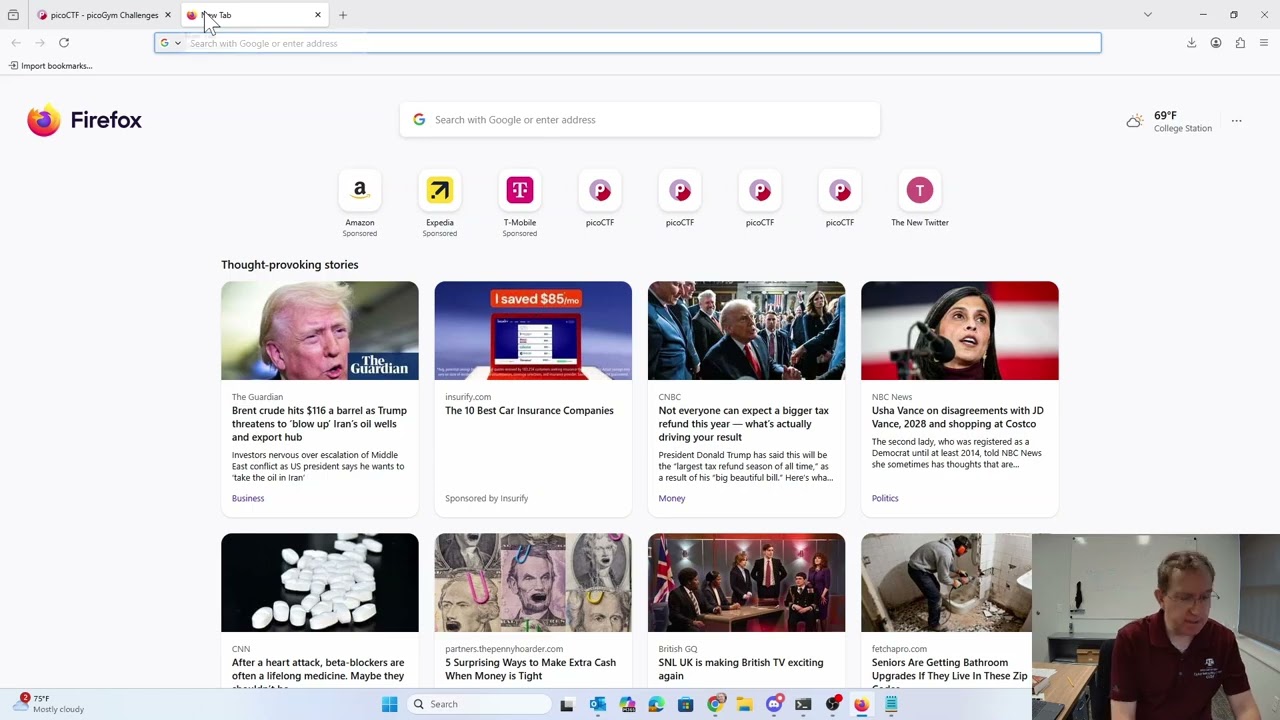Open Discord from the taskbar
This screenshot has height=720, width=1280.
(774, 704)
